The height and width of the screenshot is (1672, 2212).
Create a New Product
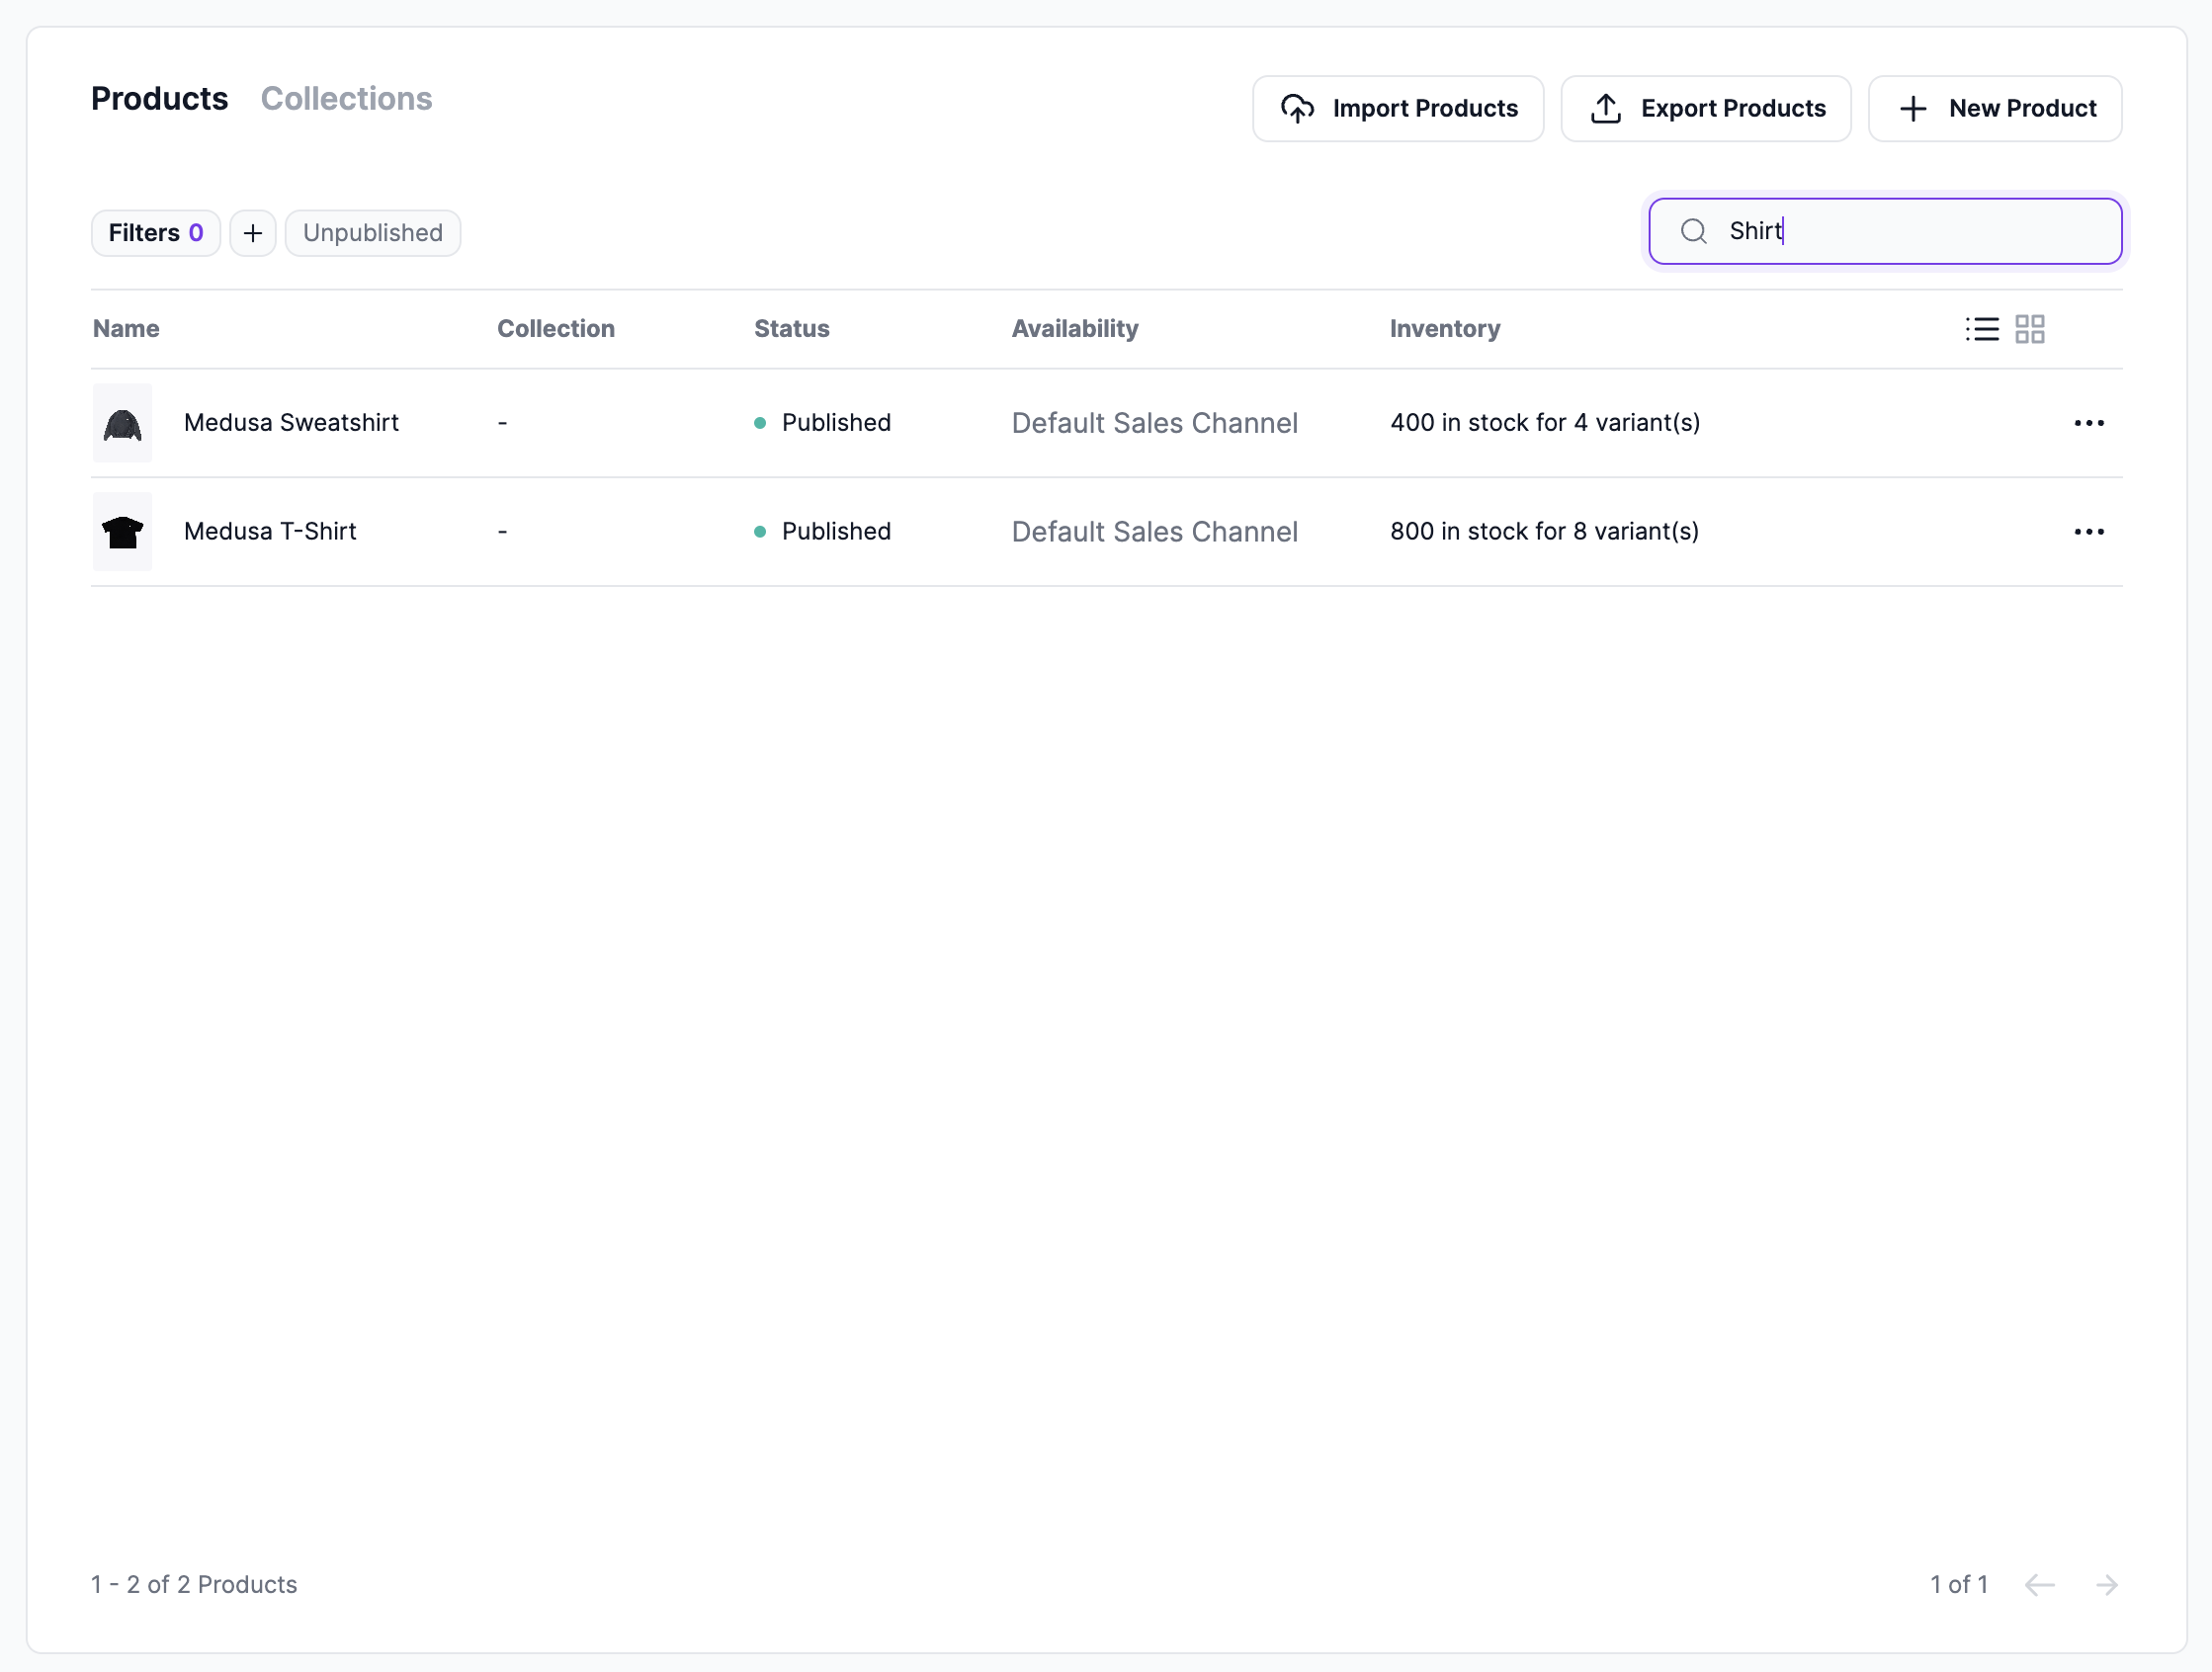(1994, 108)
